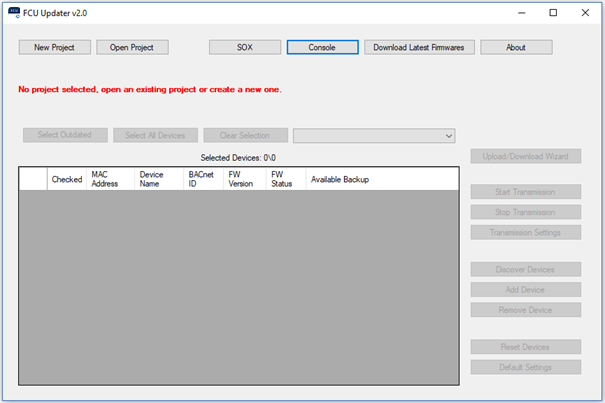Sort by FW Version column header
The width and height of the screenshot is (605, 403).
pos(244,179)
